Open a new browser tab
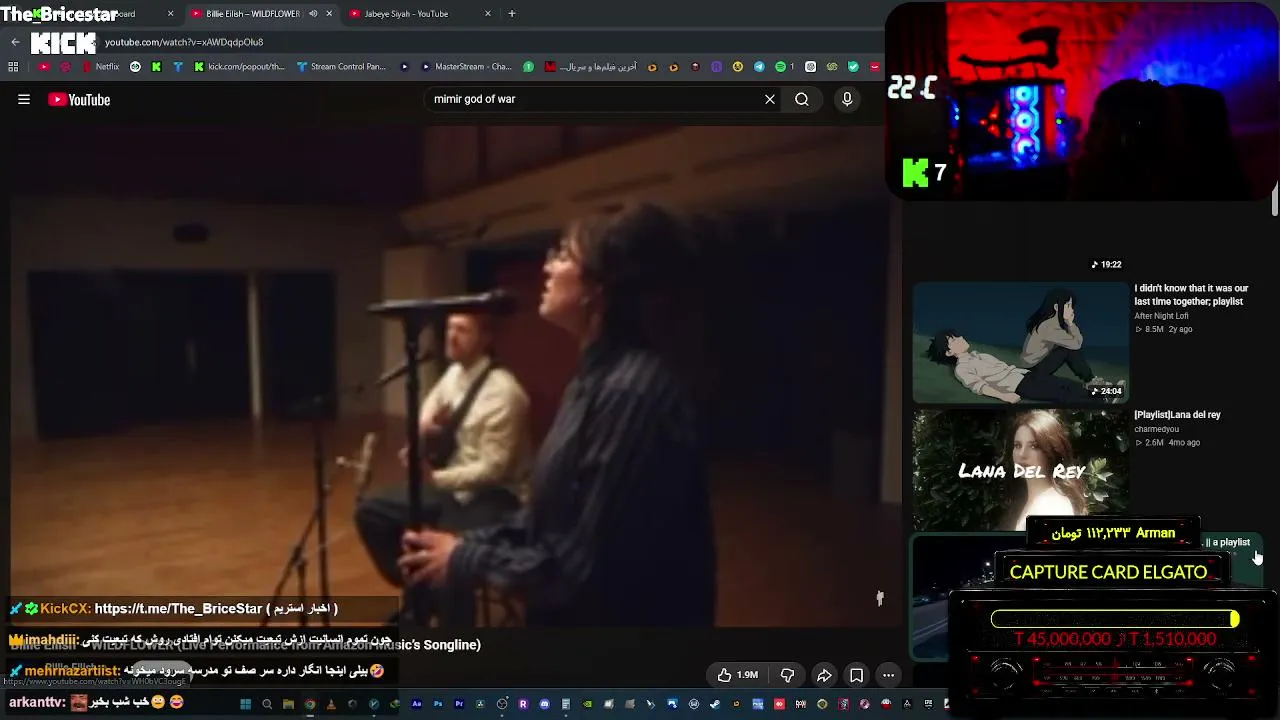The width and height of the screenshot is (1280, 720). point(512,14)
